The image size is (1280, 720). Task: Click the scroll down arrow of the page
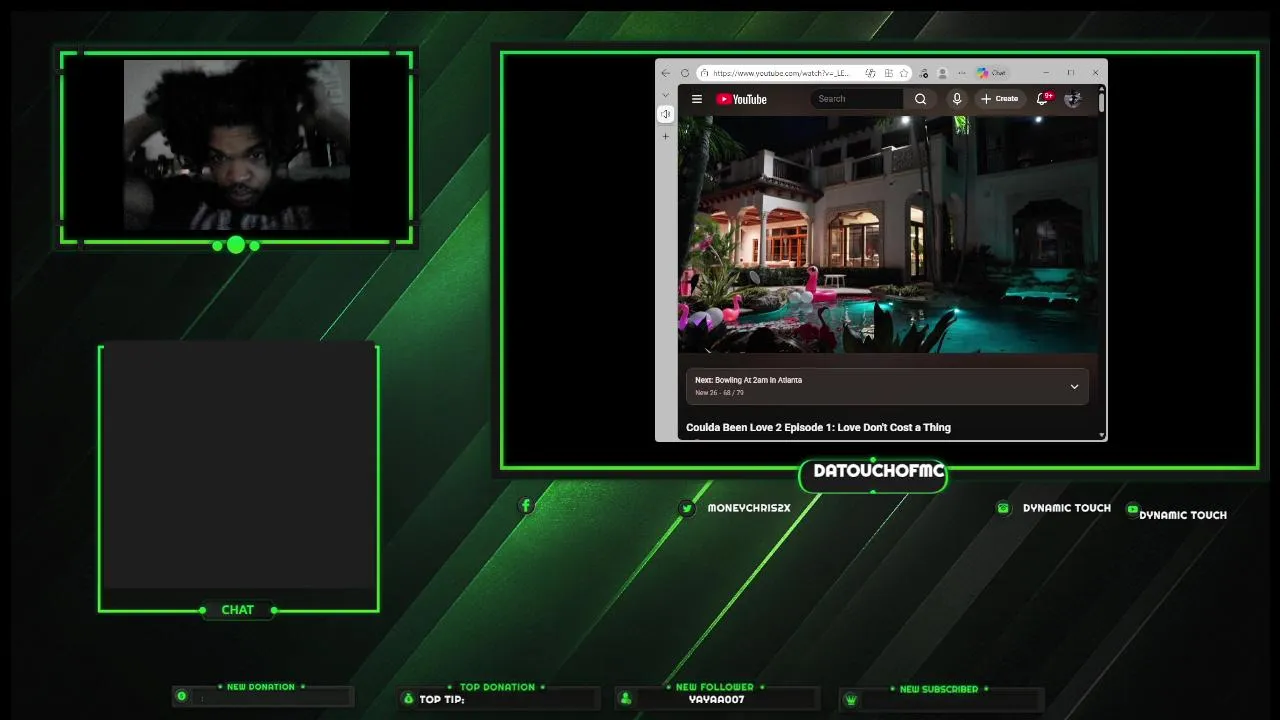click(x=1102, y=435)
